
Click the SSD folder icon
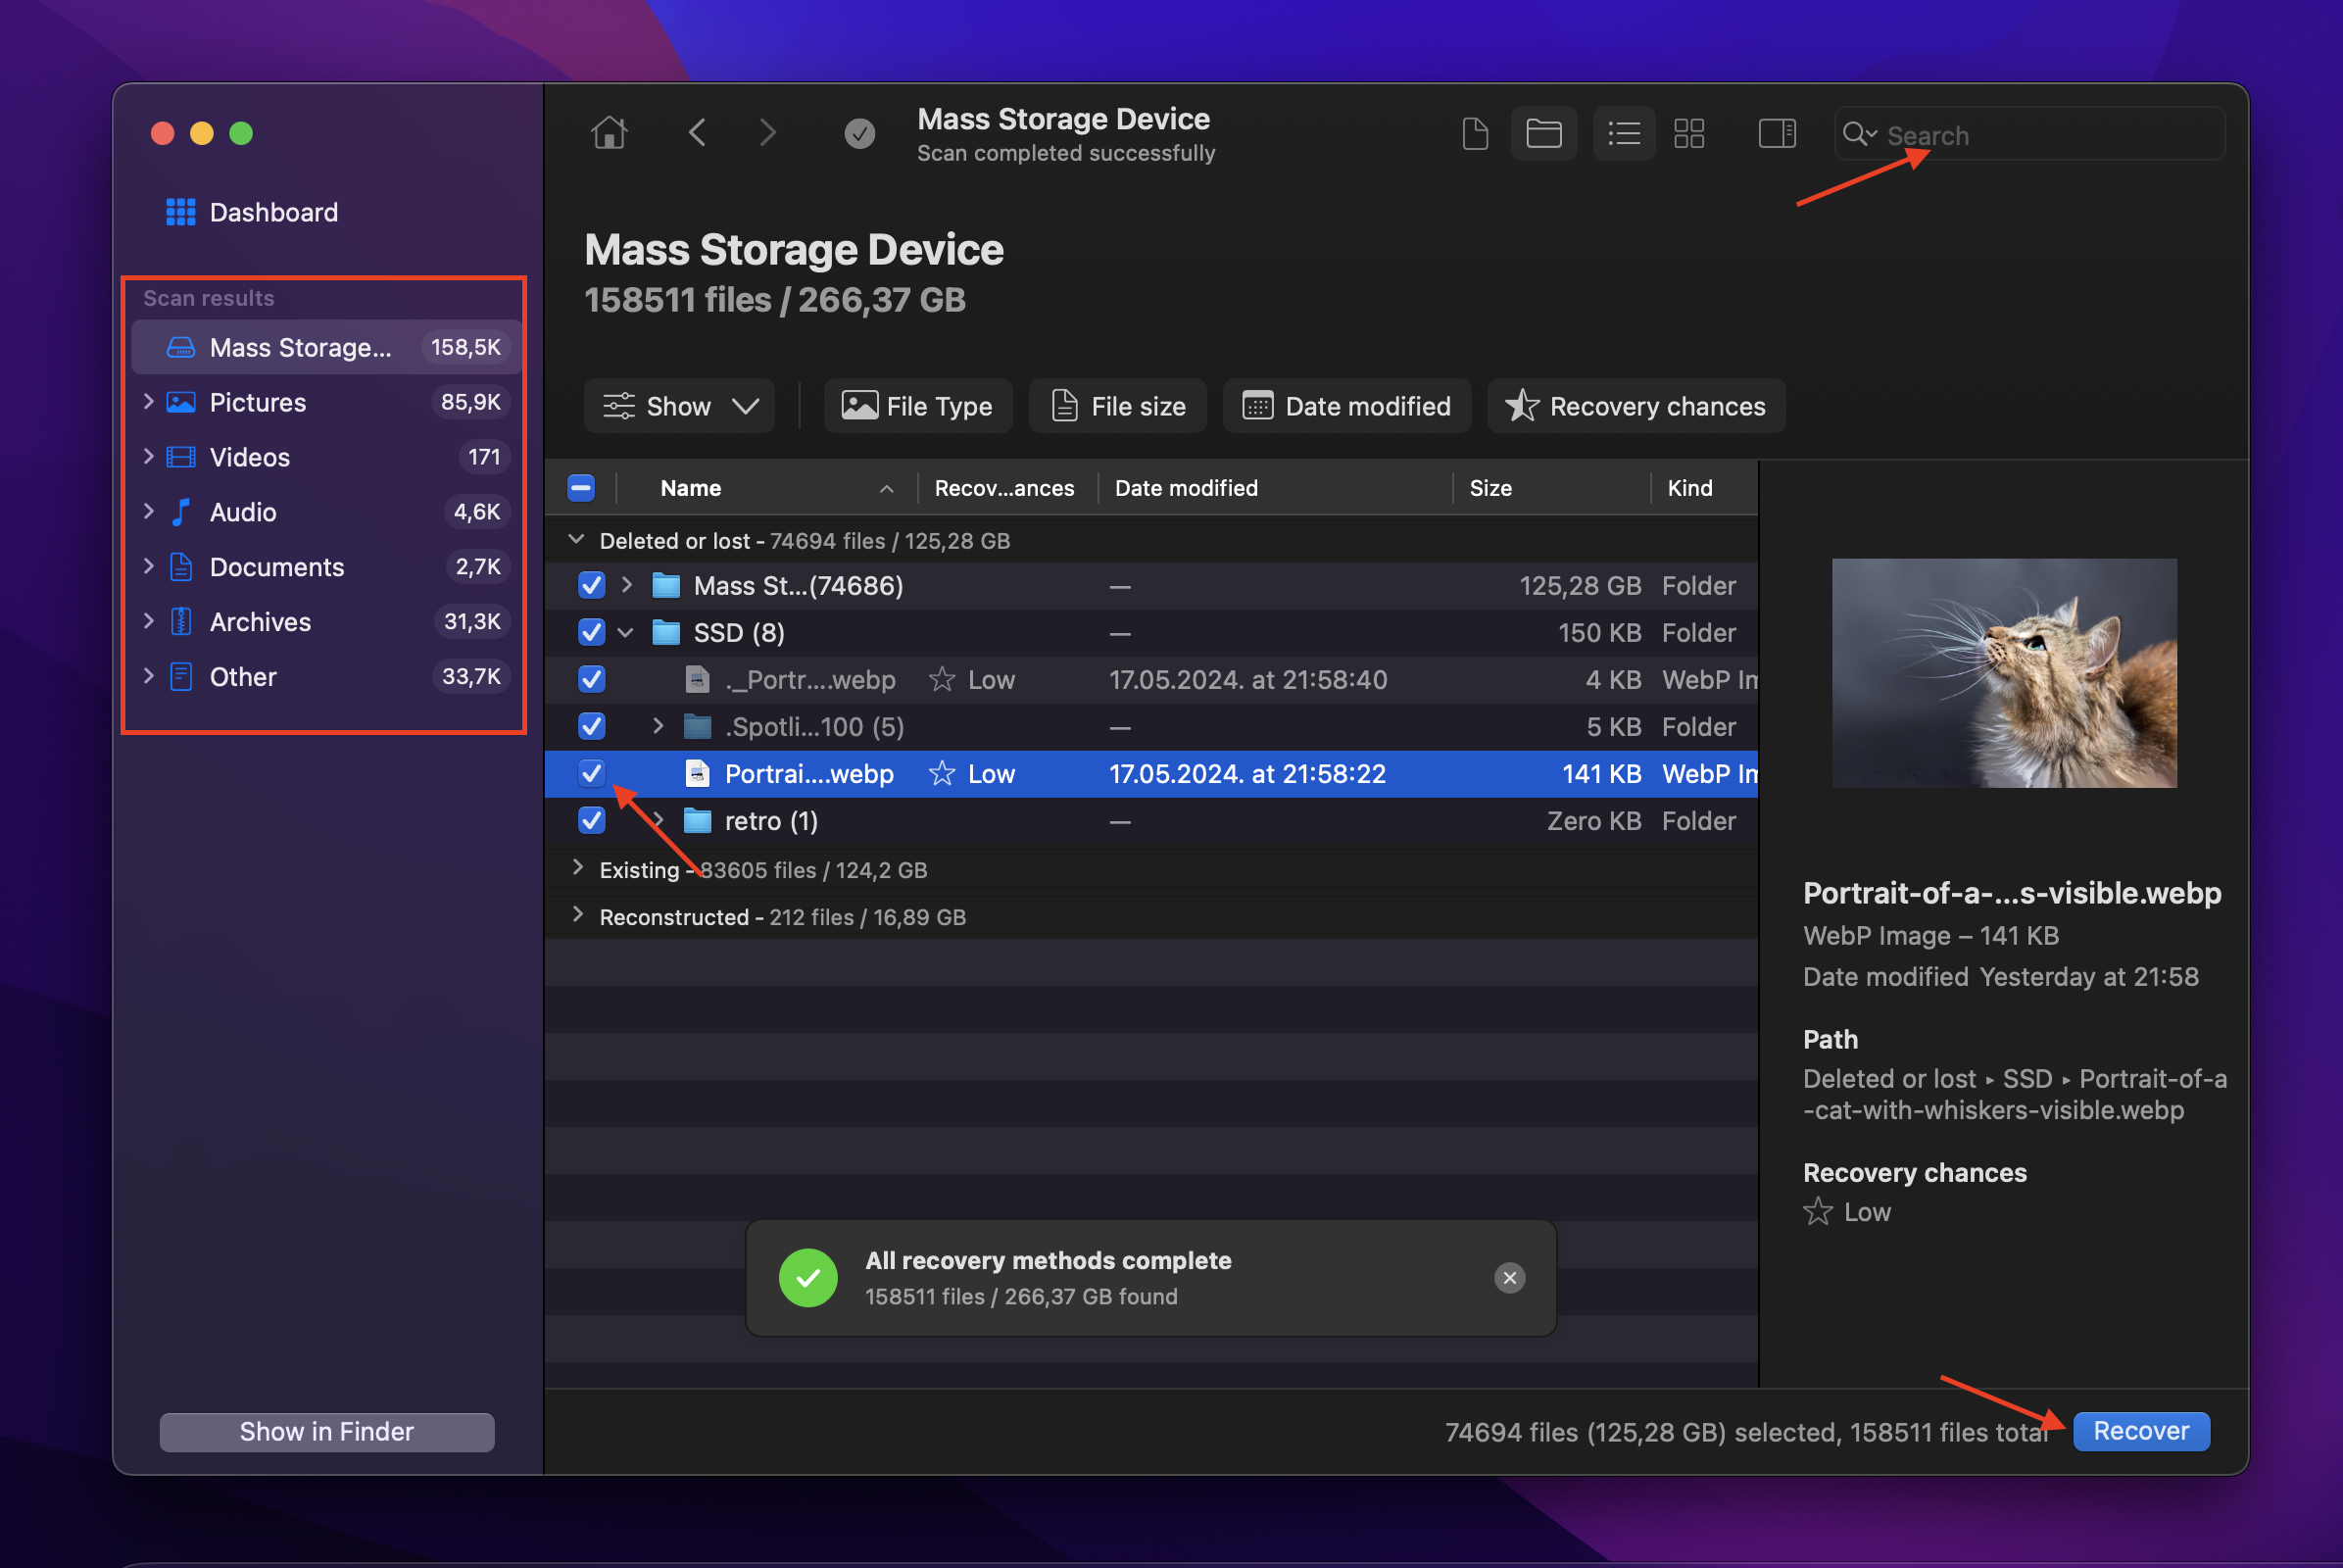click(665, 632)
